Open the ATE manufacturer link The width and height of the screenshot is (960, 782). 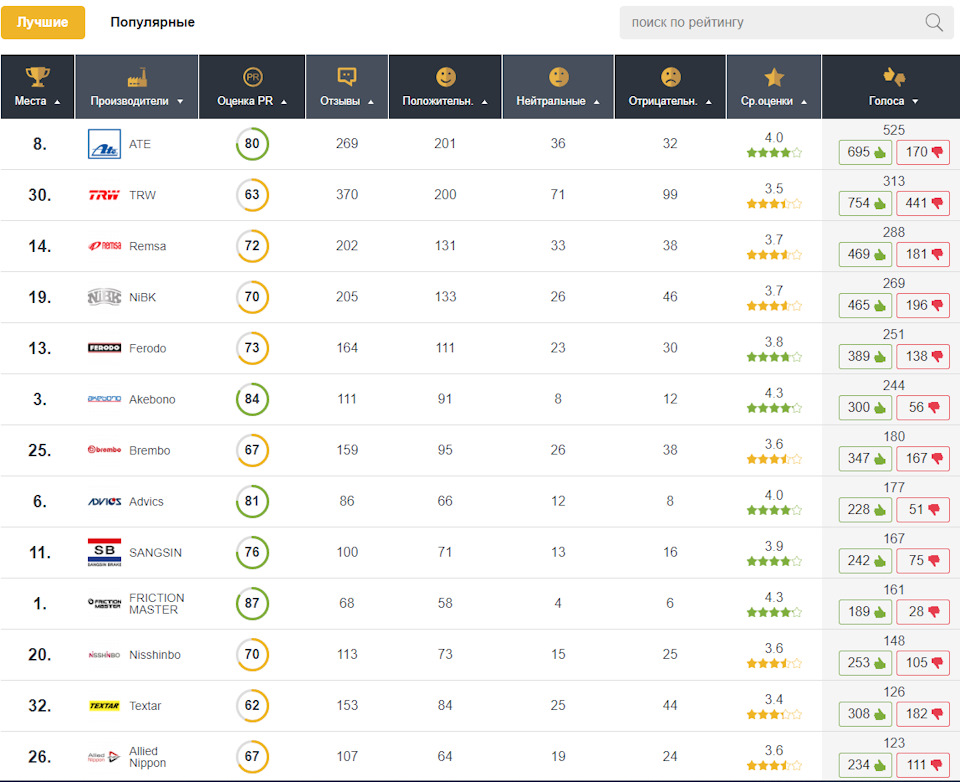tap(140, 144)
